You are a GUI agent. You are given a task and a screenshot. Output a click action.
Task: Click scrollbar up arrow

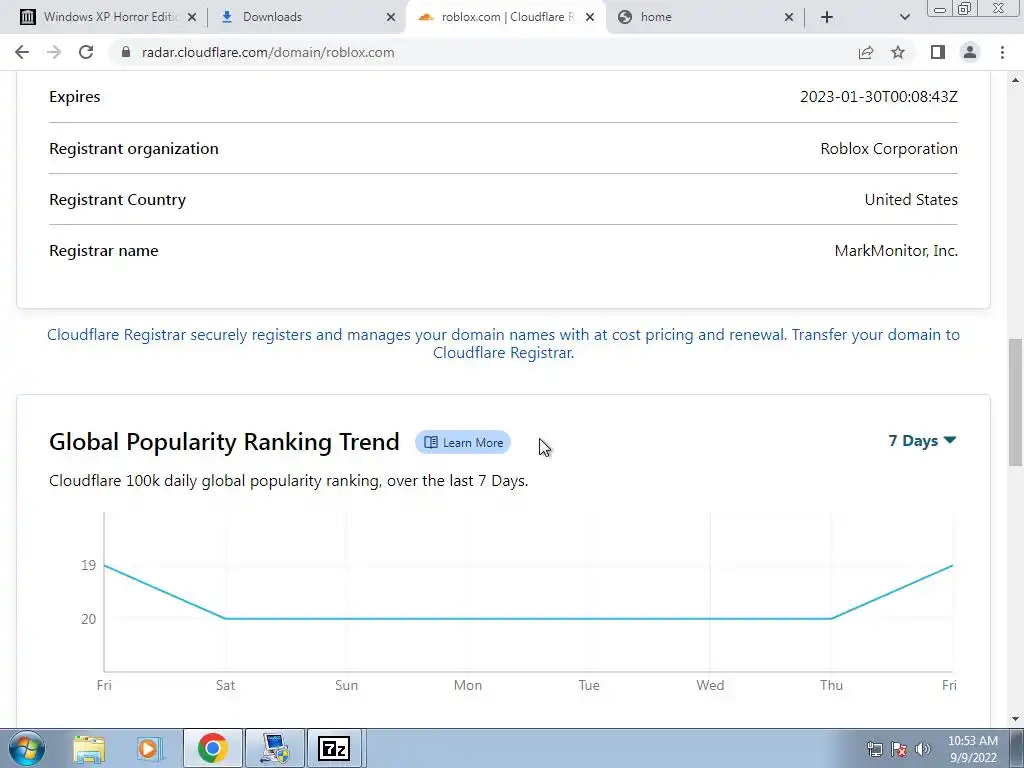(1016, 80)
